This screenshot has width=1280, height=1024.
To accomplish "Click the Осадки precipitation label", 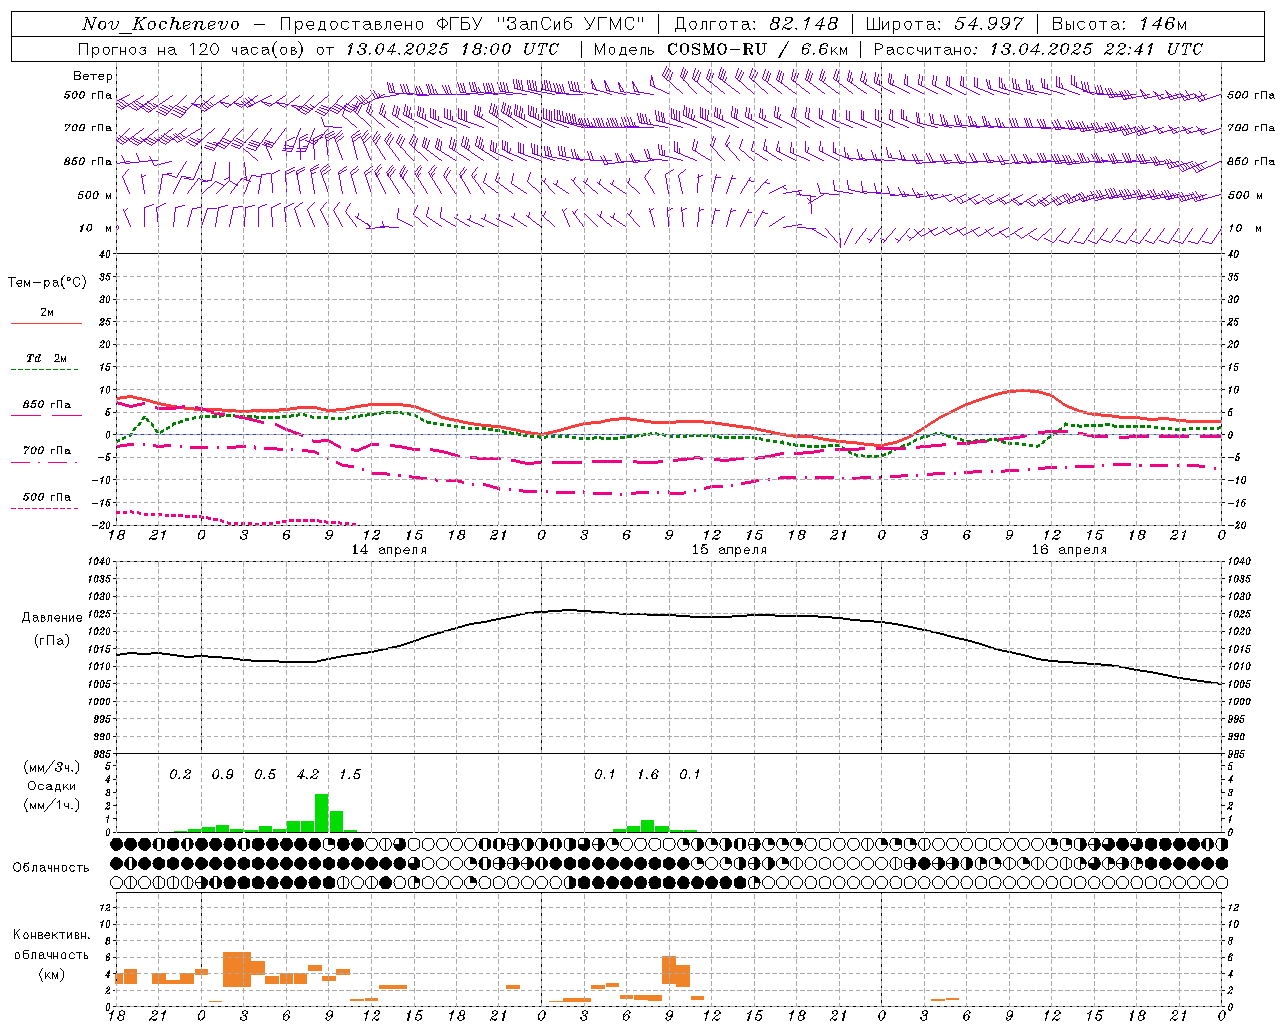I will pos(52,786).
